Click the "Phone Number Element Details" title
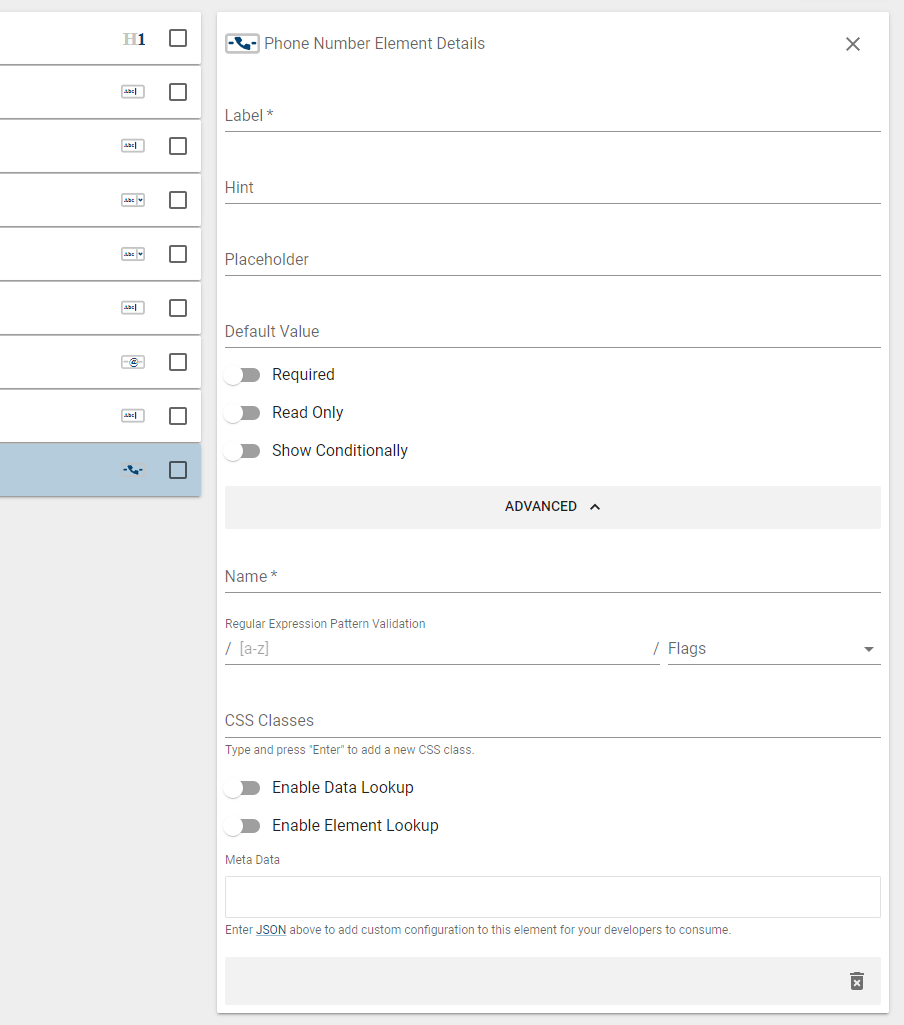904x1025 pixels. [375, 44]
